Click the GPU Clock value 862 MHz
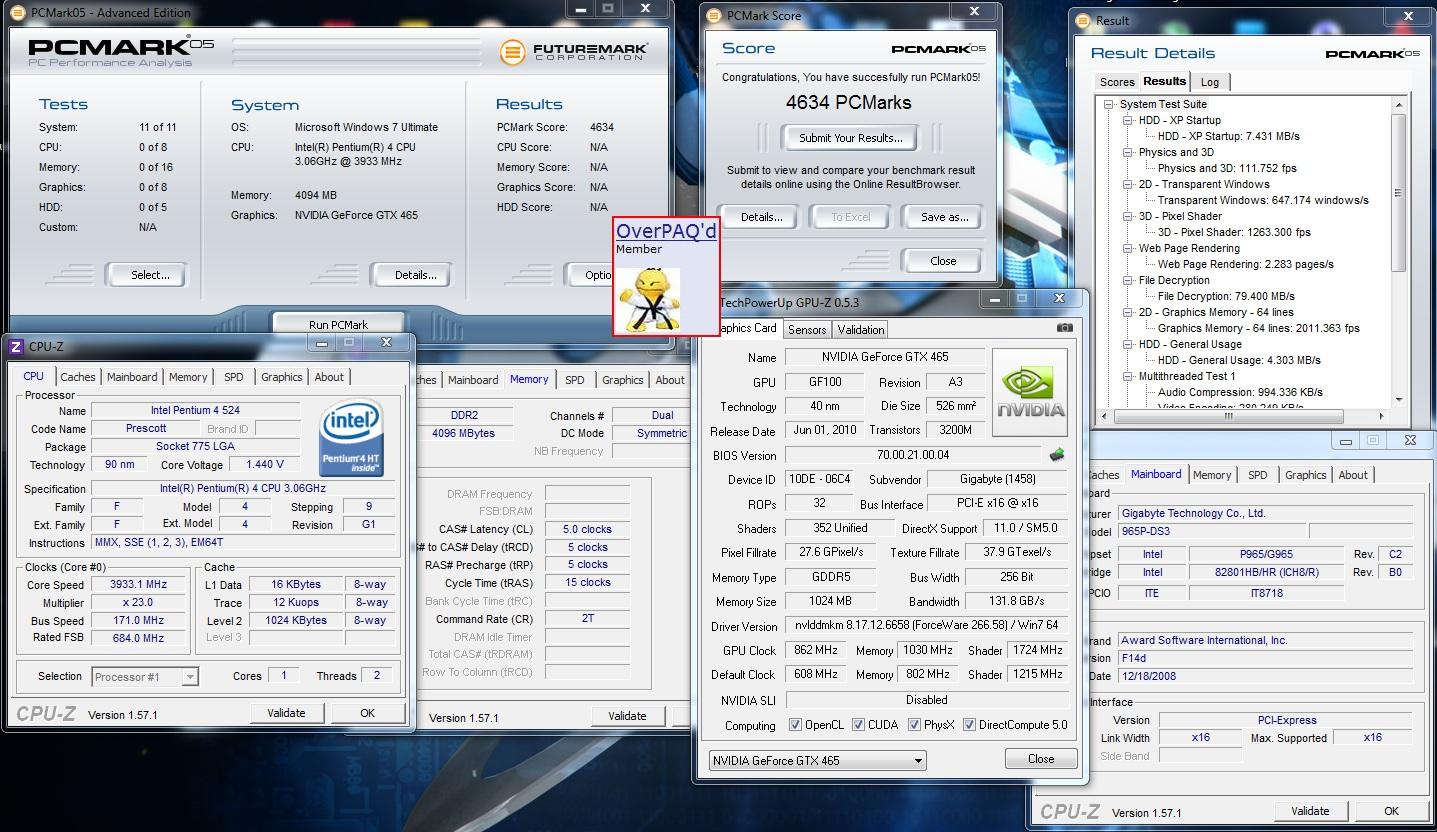Image resolution: width=1437 pixels, height=832 pixels. pyautogui.click(x=815, y=650)
